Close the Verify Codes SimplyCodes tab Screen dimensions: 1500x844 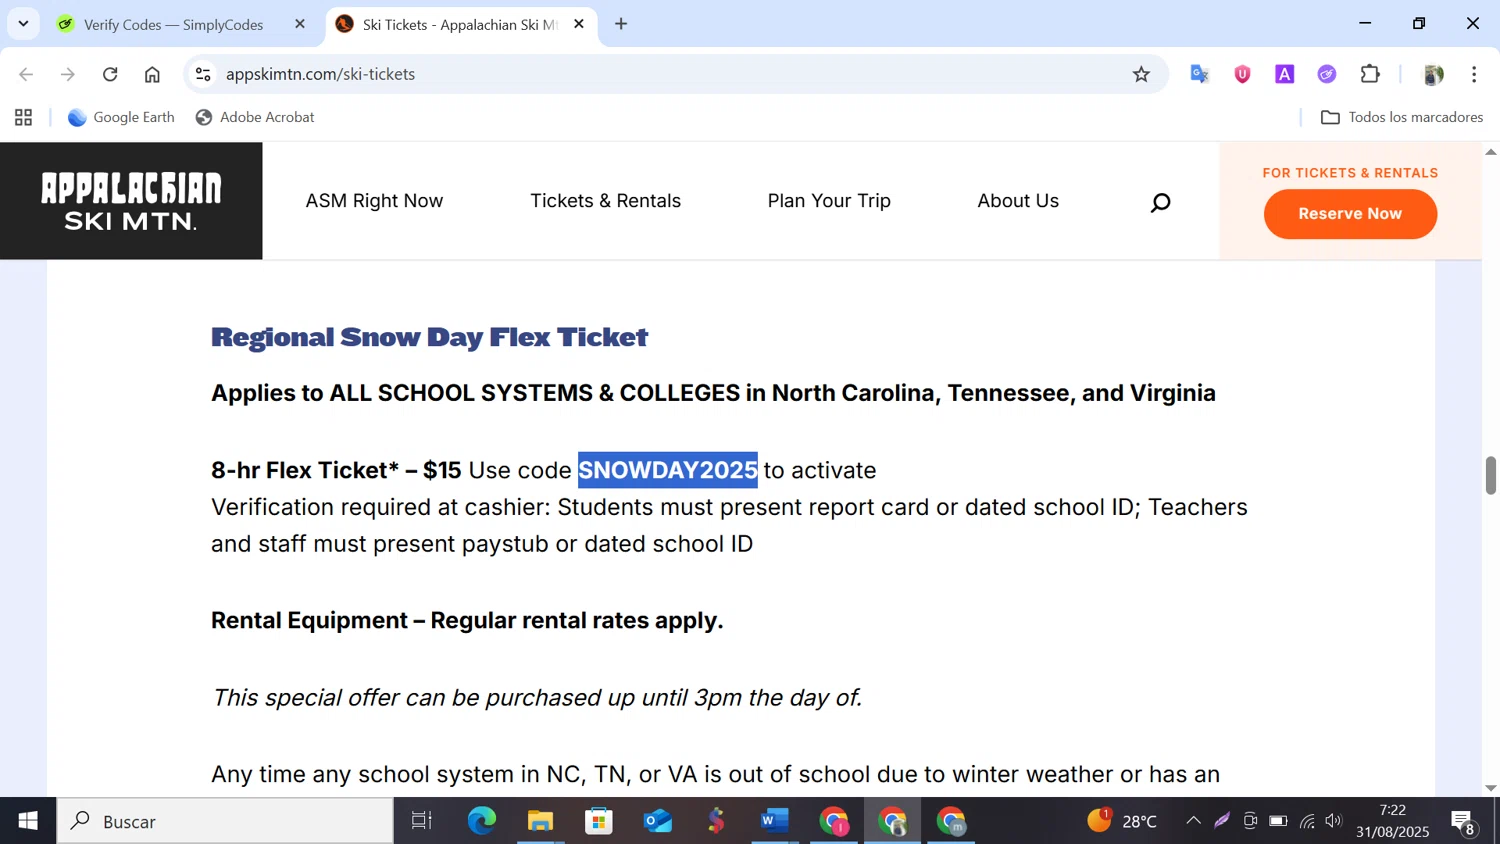pyautogui.click(x=299, y=24)
